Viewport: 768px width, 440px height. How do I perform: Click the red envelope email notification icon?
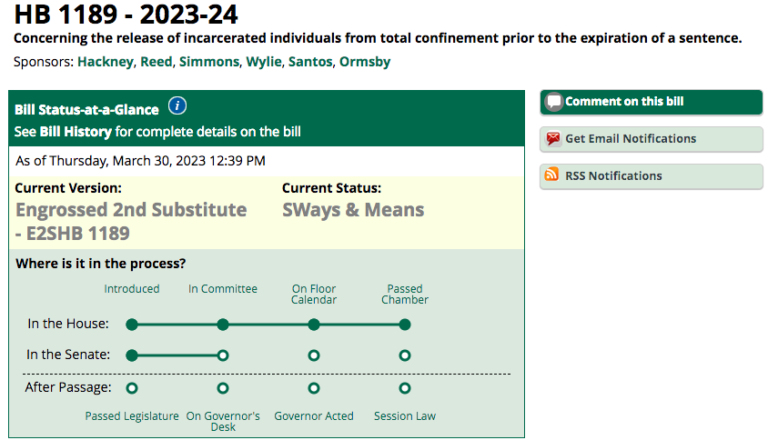[x=552, y=139]
